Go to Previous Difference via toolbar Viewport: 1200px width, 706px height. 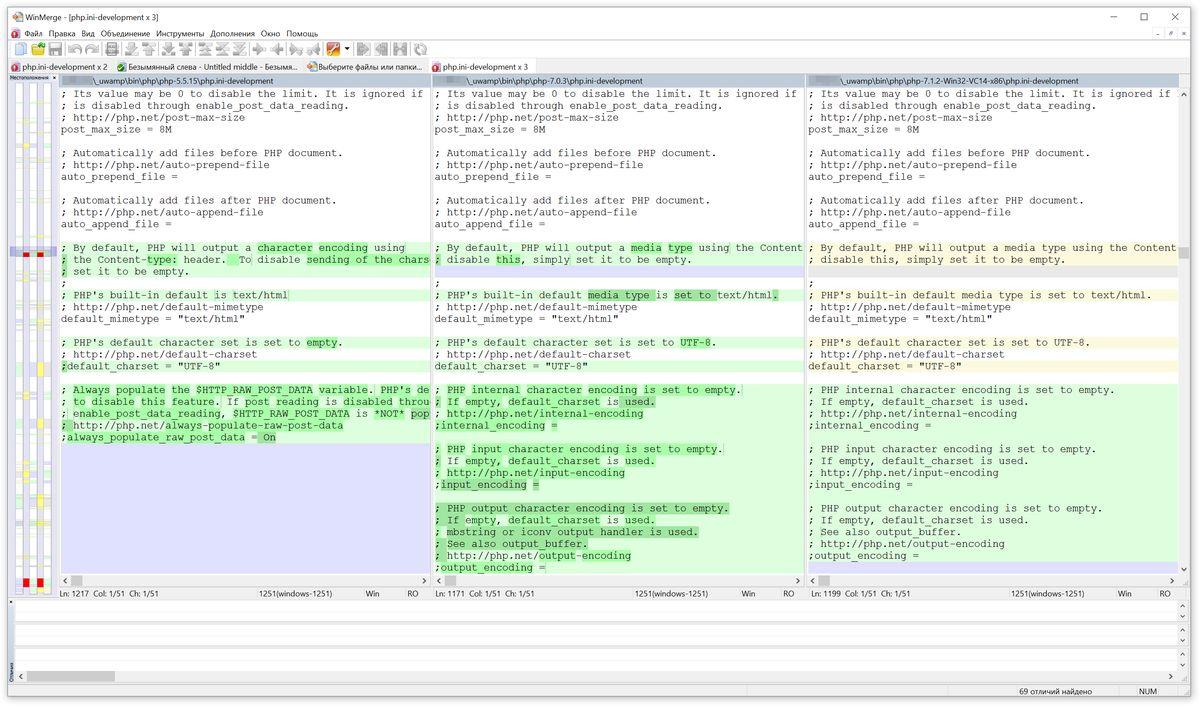point(149,49)
